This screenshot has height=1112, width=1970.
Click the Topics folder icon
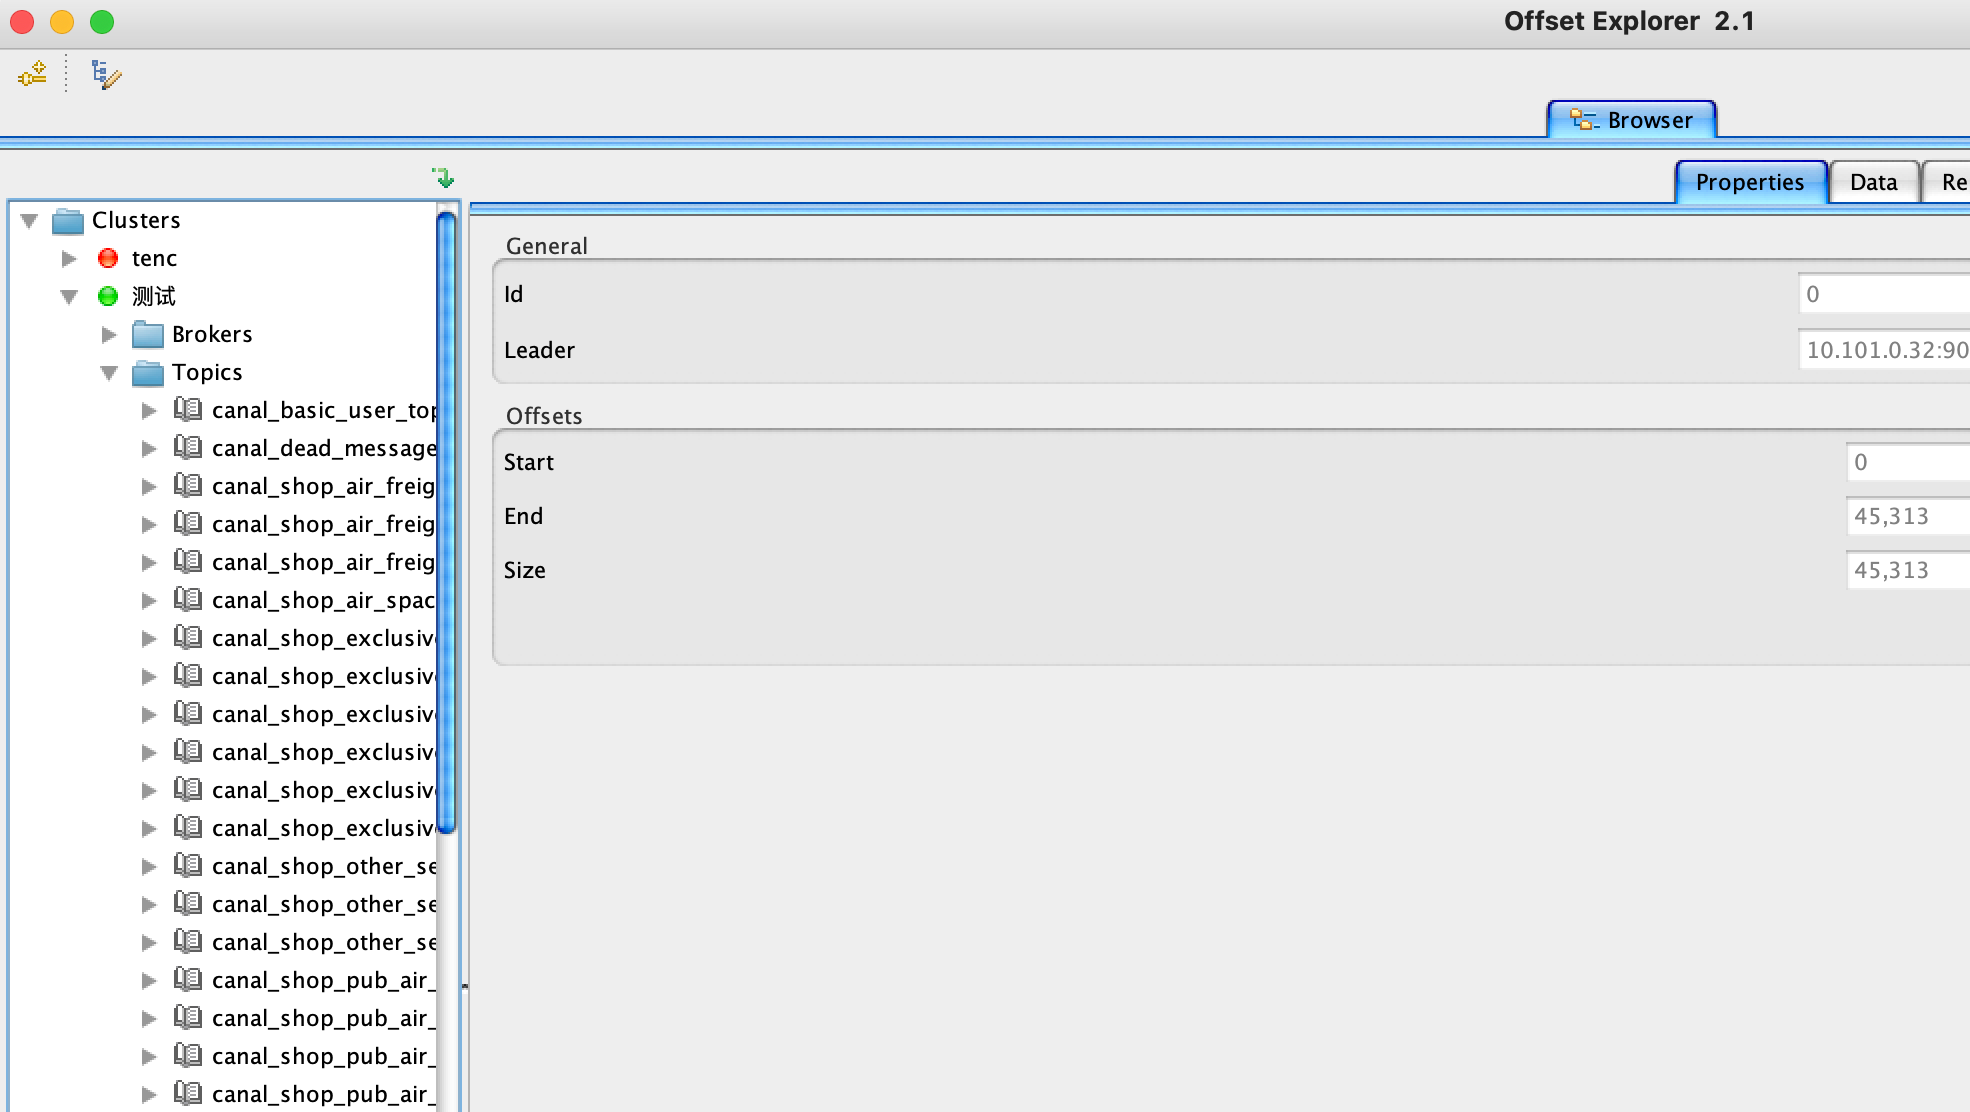click(x=148, y=372)
